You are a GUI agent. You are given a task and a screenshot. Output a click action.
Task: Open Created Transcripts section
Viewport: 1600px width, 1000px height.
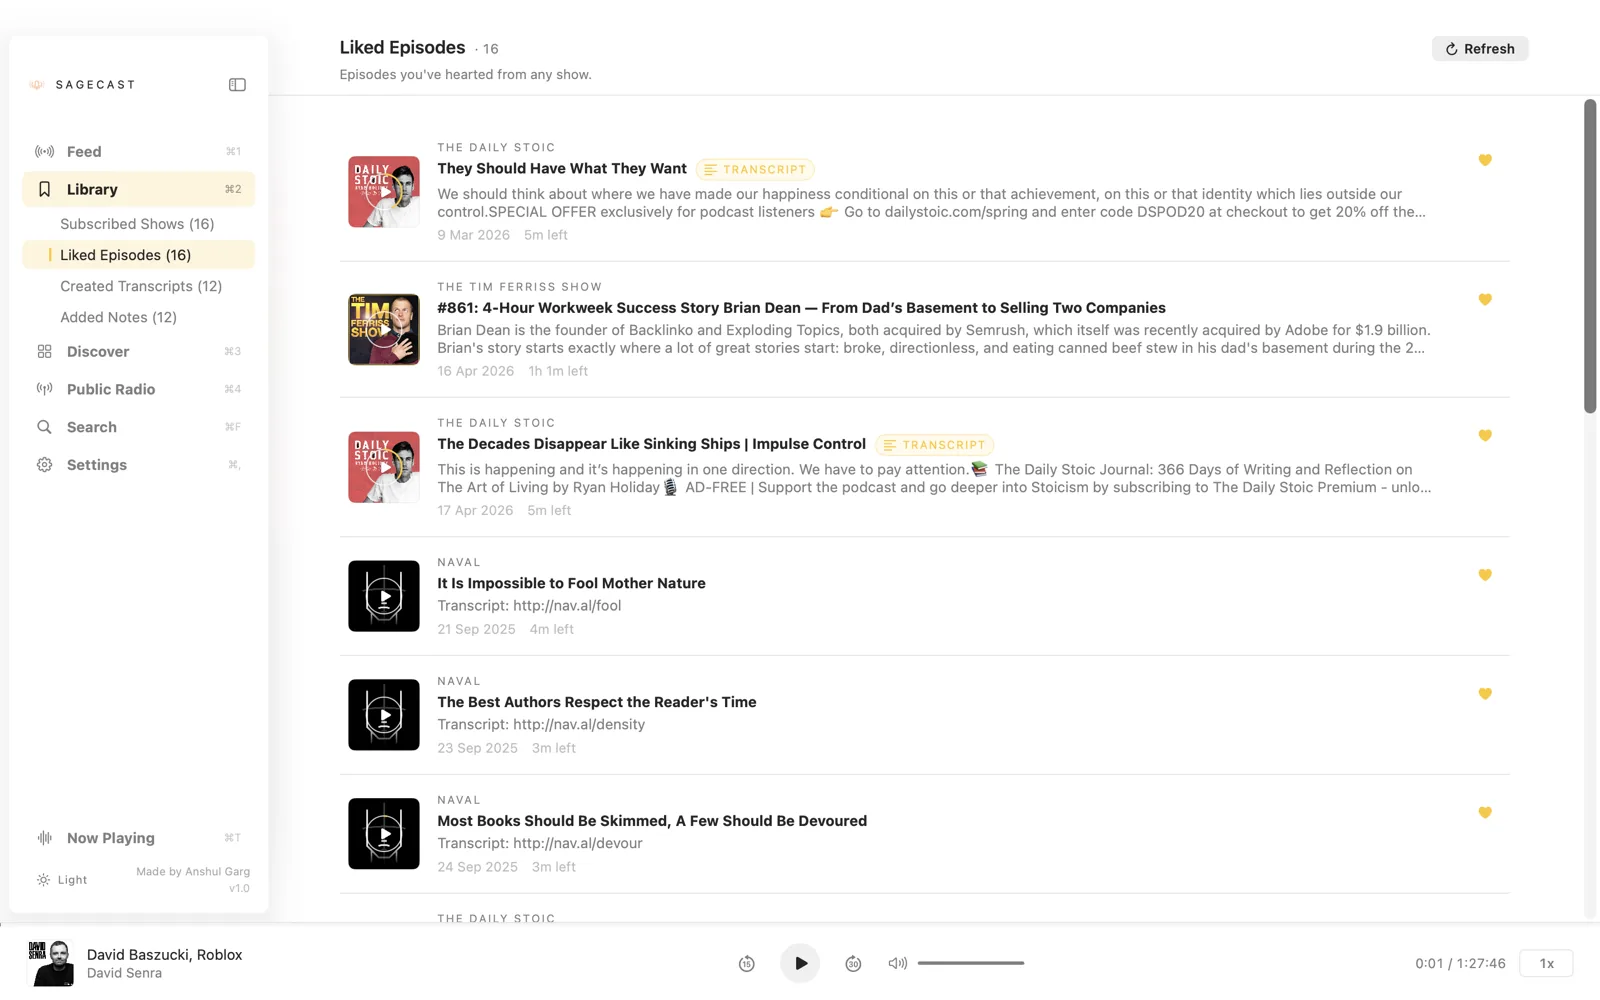click(x=140, y=286)
